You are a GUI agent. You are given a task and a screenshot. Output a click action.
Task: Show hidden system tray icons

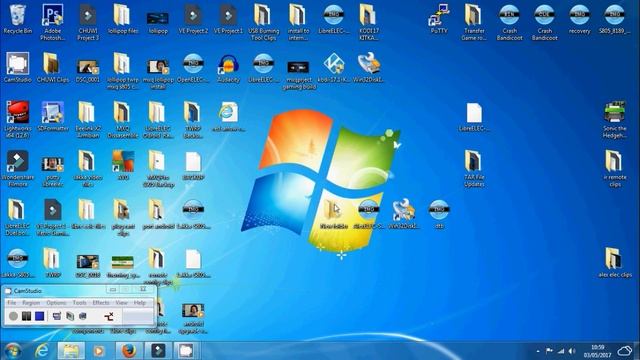pos(538,351)
